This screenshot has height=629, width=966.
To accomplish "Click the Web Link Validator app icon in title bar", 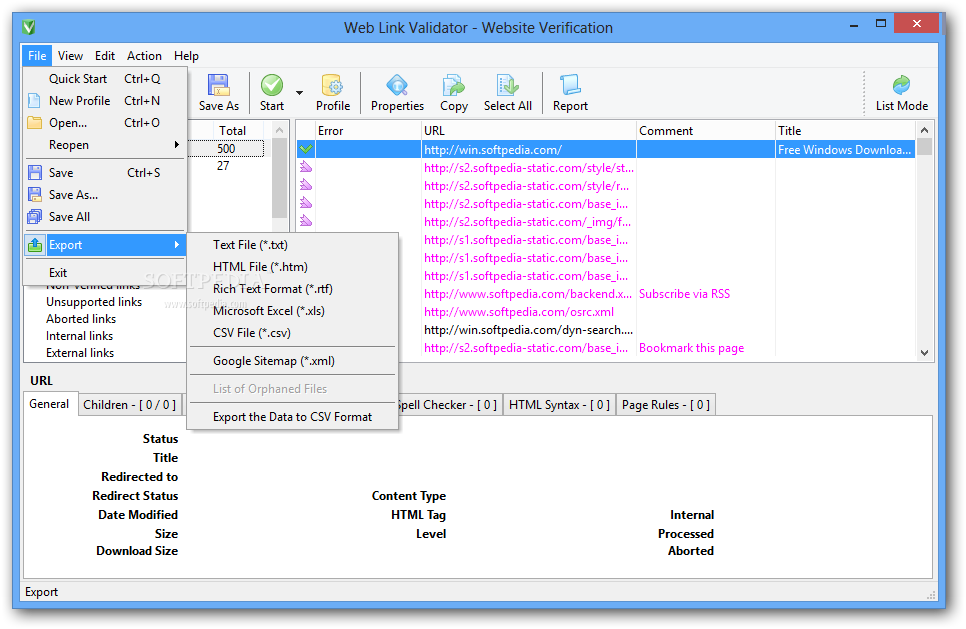I will click(28, 27).
